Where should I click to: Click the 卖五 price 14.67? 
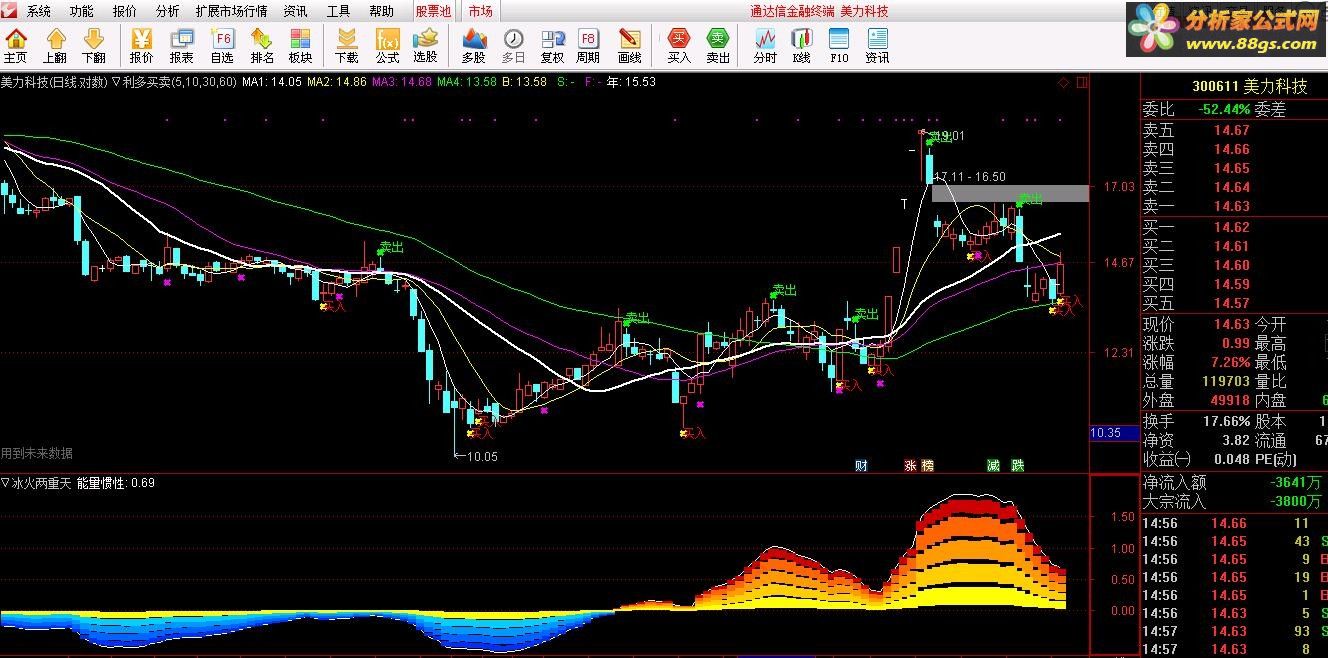(x=1232, y=130)
